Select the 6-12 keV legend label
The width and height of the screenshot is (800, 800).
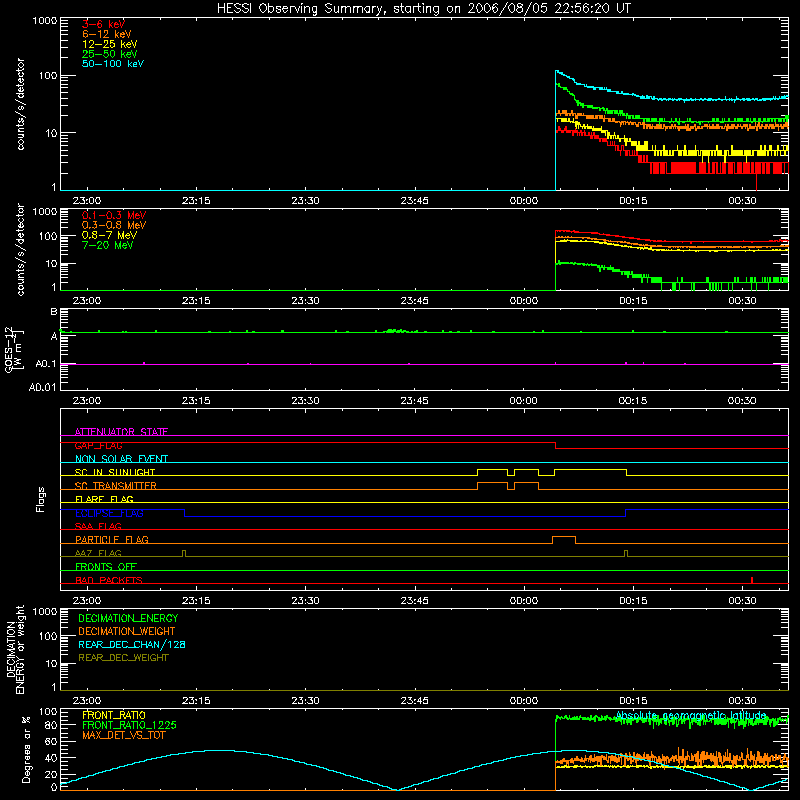point(107,34)
